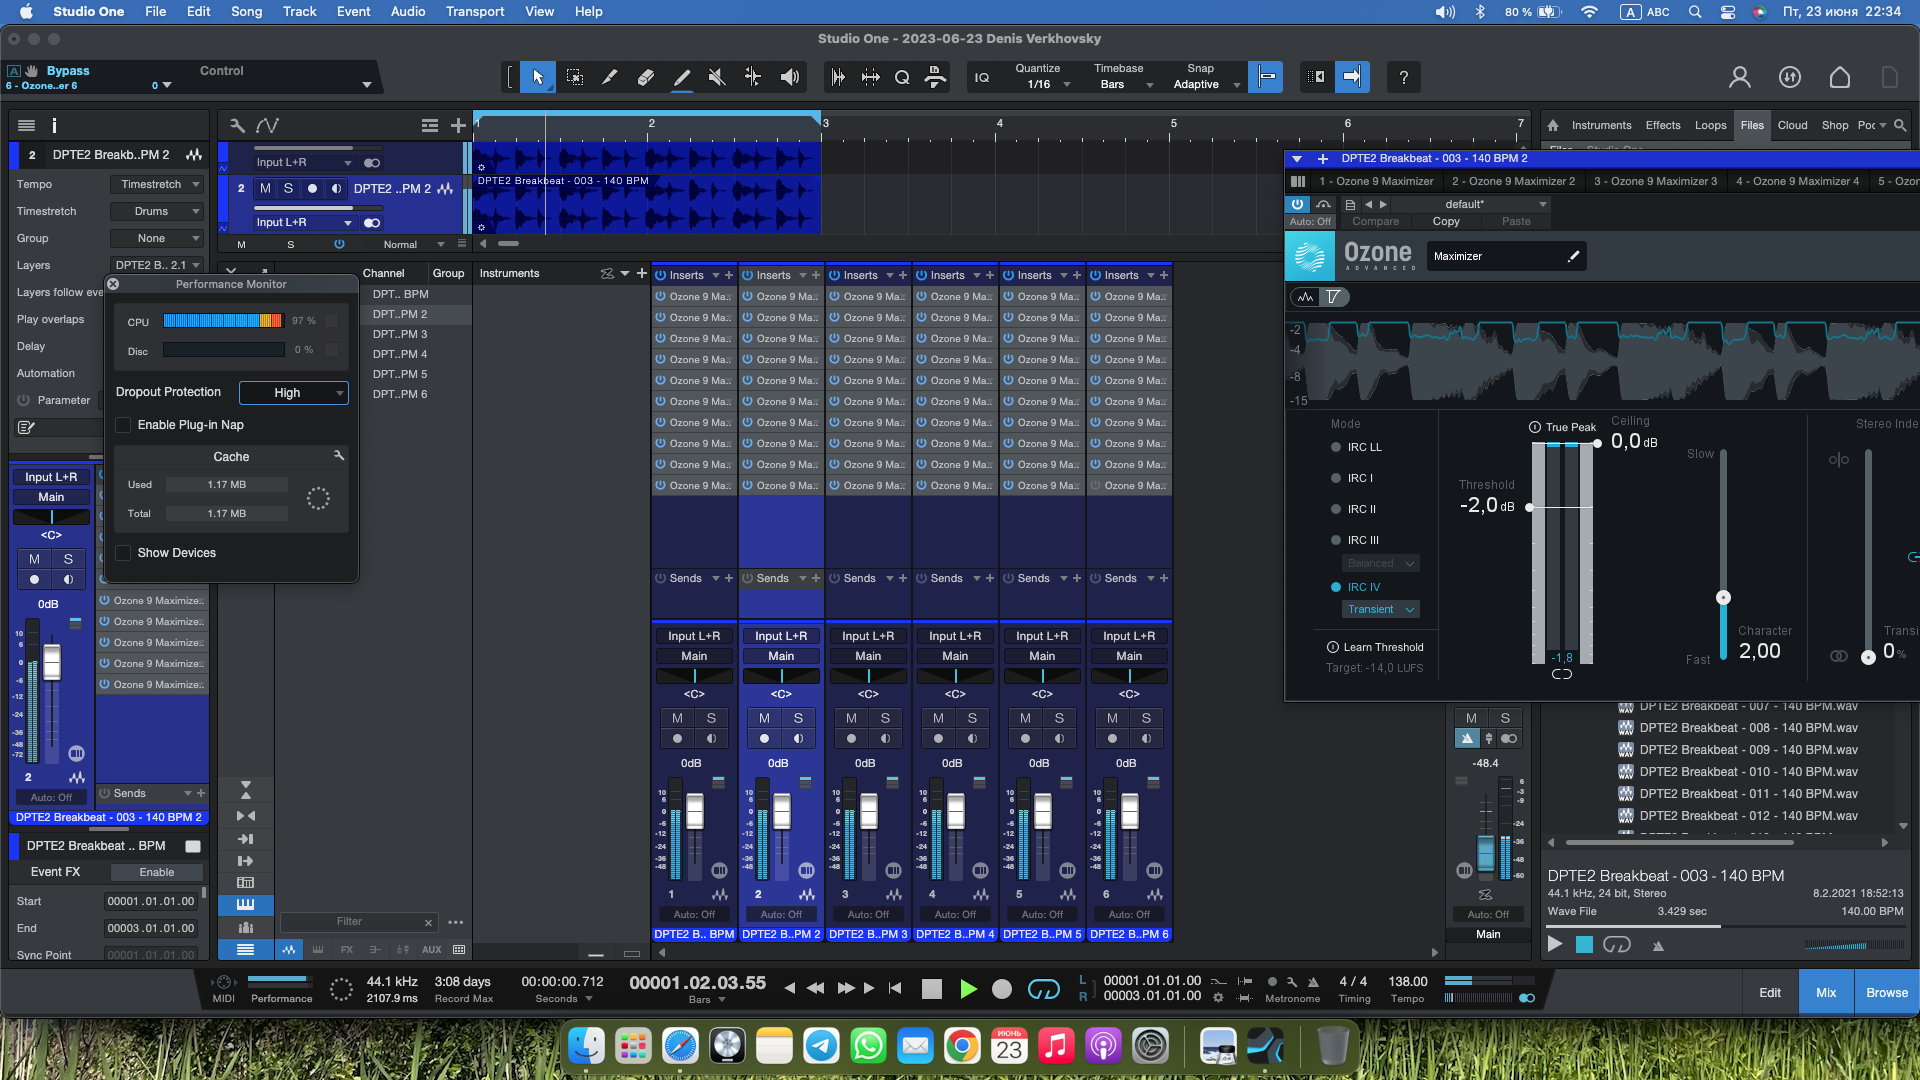The image size is (1920, 1080).
Task: Open the IRC IV Transient style dropdown
Action: pos(1380,609)
